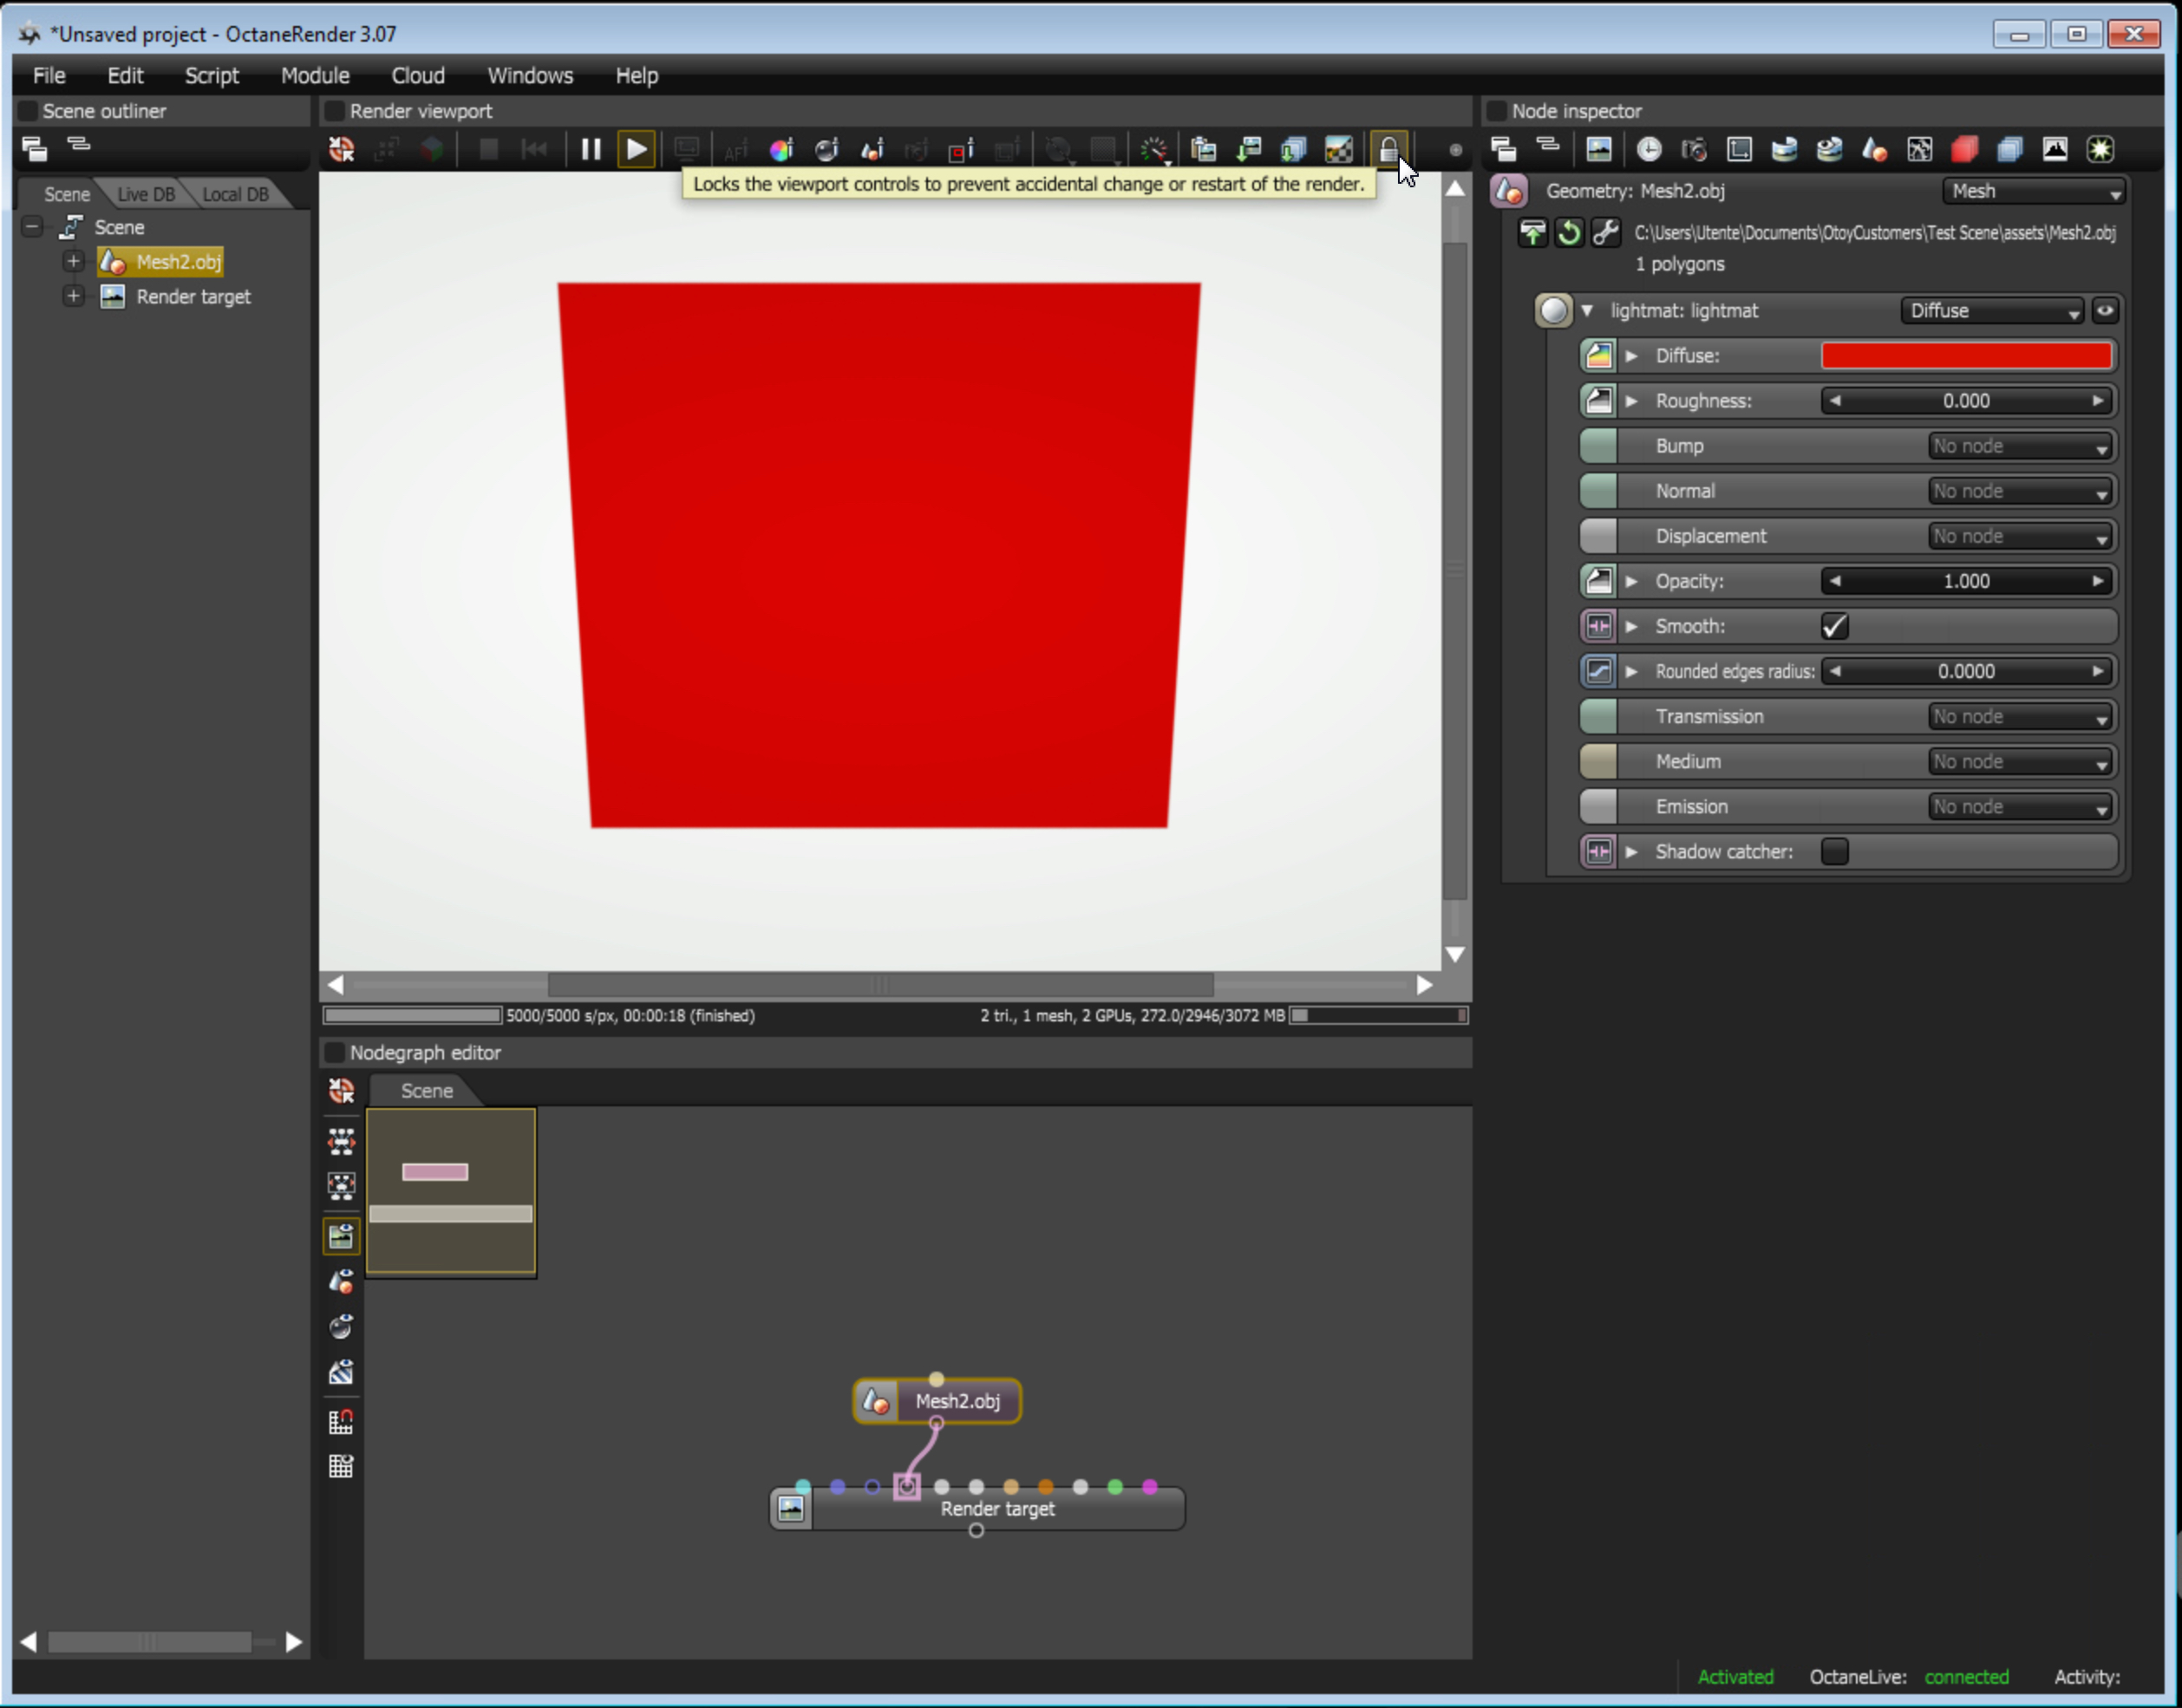
Task: Click the Render target node icon
Action: pyautogui.click(x=791, y=1508)
